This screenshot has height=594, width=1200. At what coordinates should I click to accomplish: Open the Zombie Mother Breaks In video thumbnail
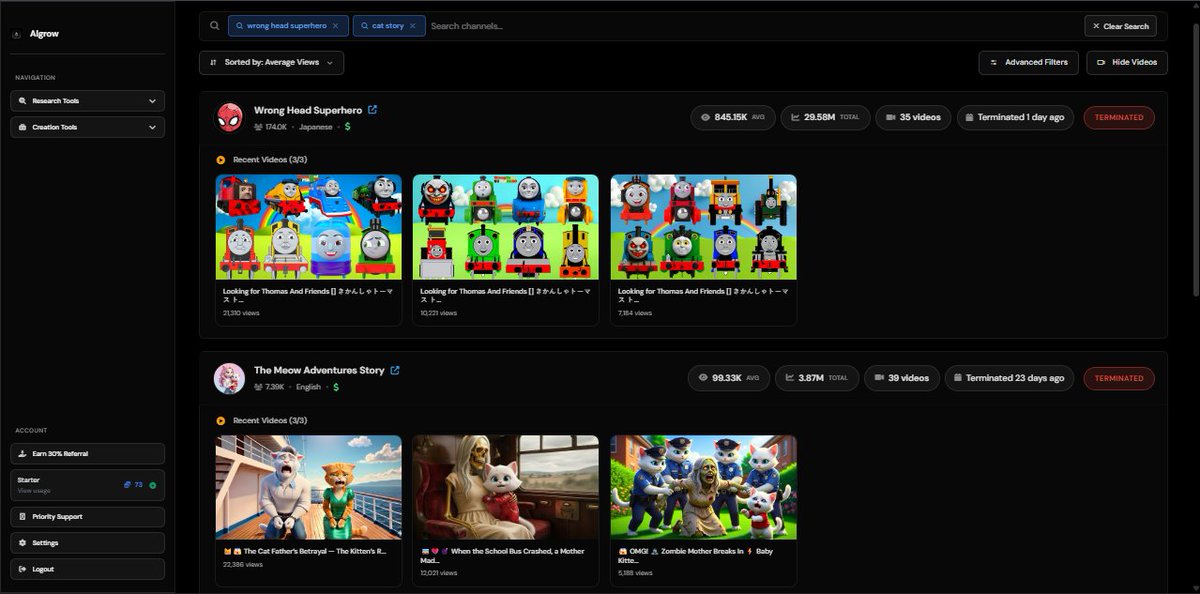(704, 487)
